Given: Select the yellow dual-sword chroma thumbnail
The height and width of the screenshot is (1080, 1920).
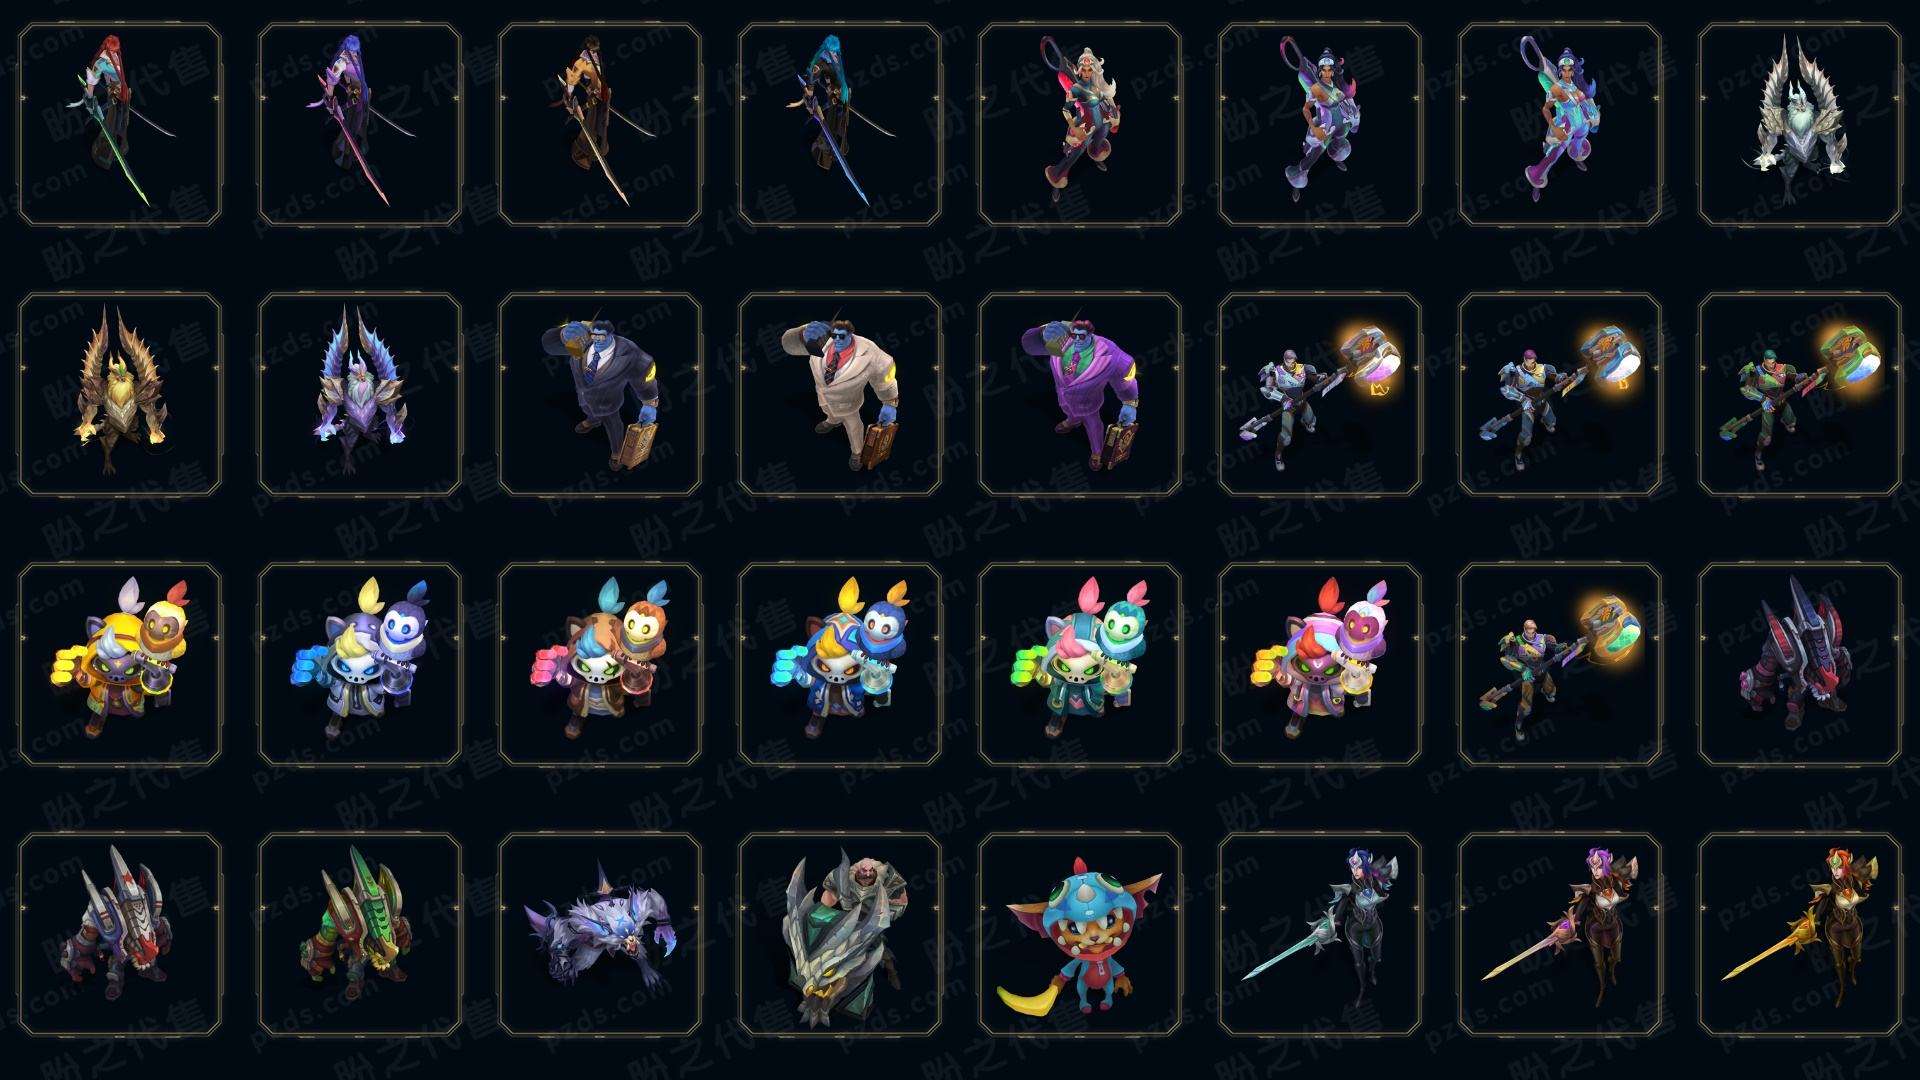Looking at the screenshot, I should pyautogui.click(x=600, y=125).
